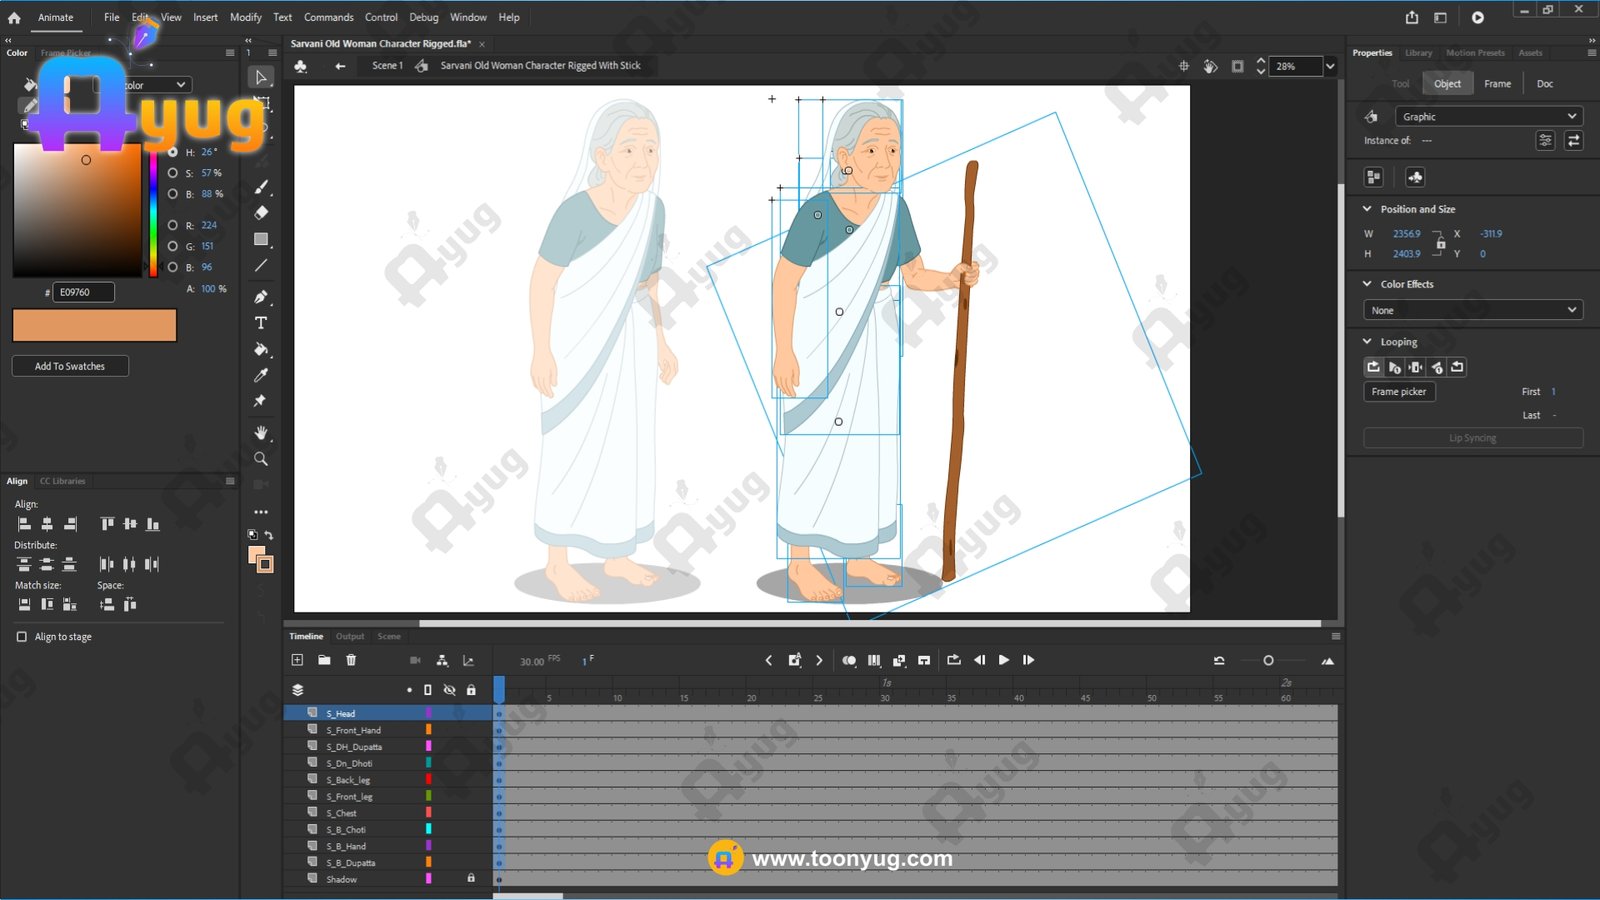The height and width of the screenshot is (900, 1600).
Task: Select the Paint Bucket tool
Action: point(261,349)
